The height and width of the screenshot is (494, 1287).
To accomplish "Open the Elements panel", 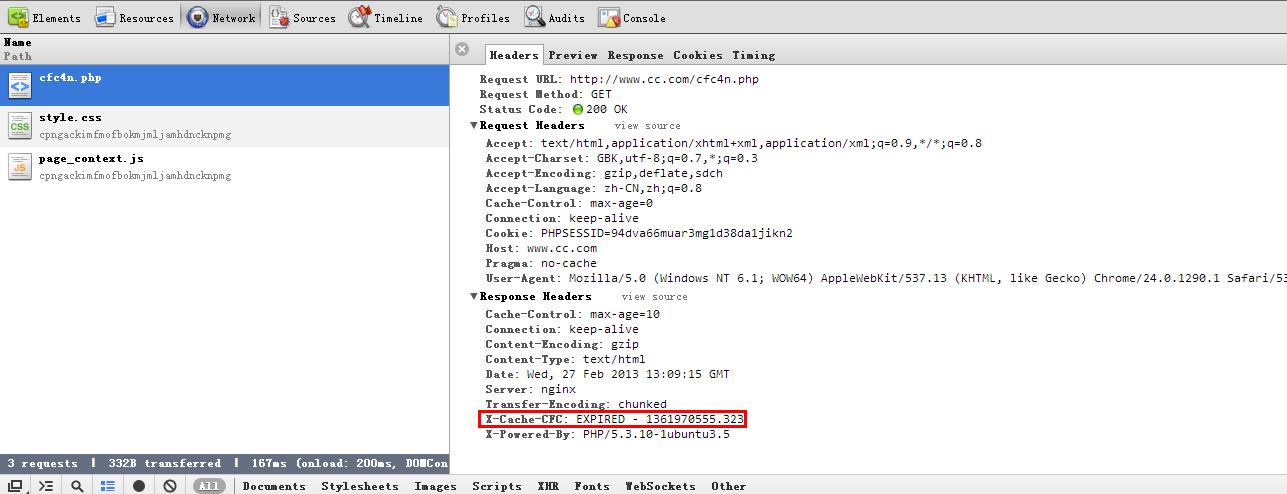I will click(45, 18).
